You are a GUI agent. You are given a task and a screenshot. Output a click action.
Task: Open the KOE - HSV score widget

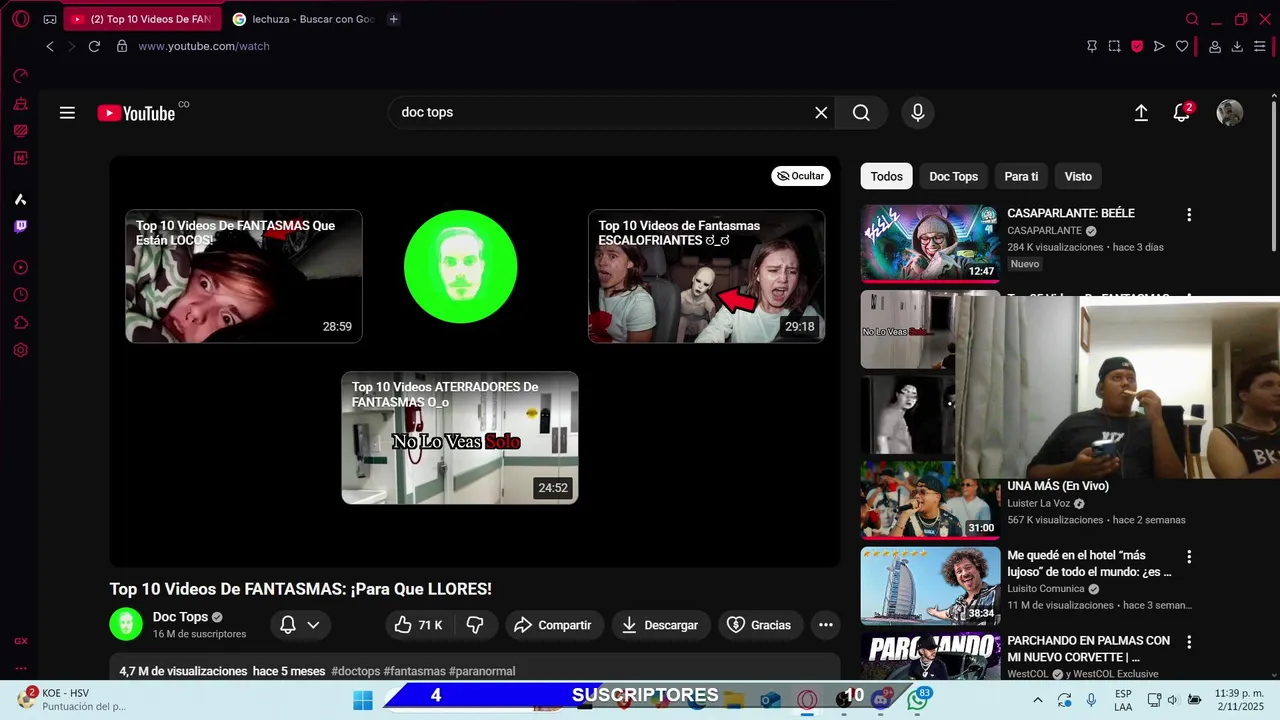[72, 700]
